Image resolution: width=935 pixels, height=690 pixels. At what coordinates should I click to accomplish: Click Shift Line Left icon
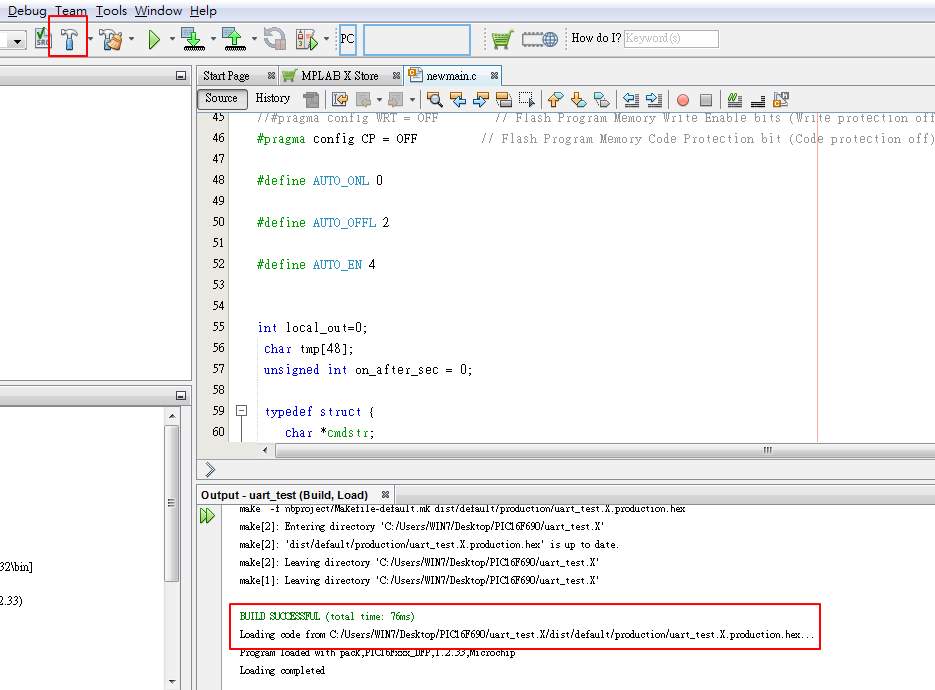[630, 100]
